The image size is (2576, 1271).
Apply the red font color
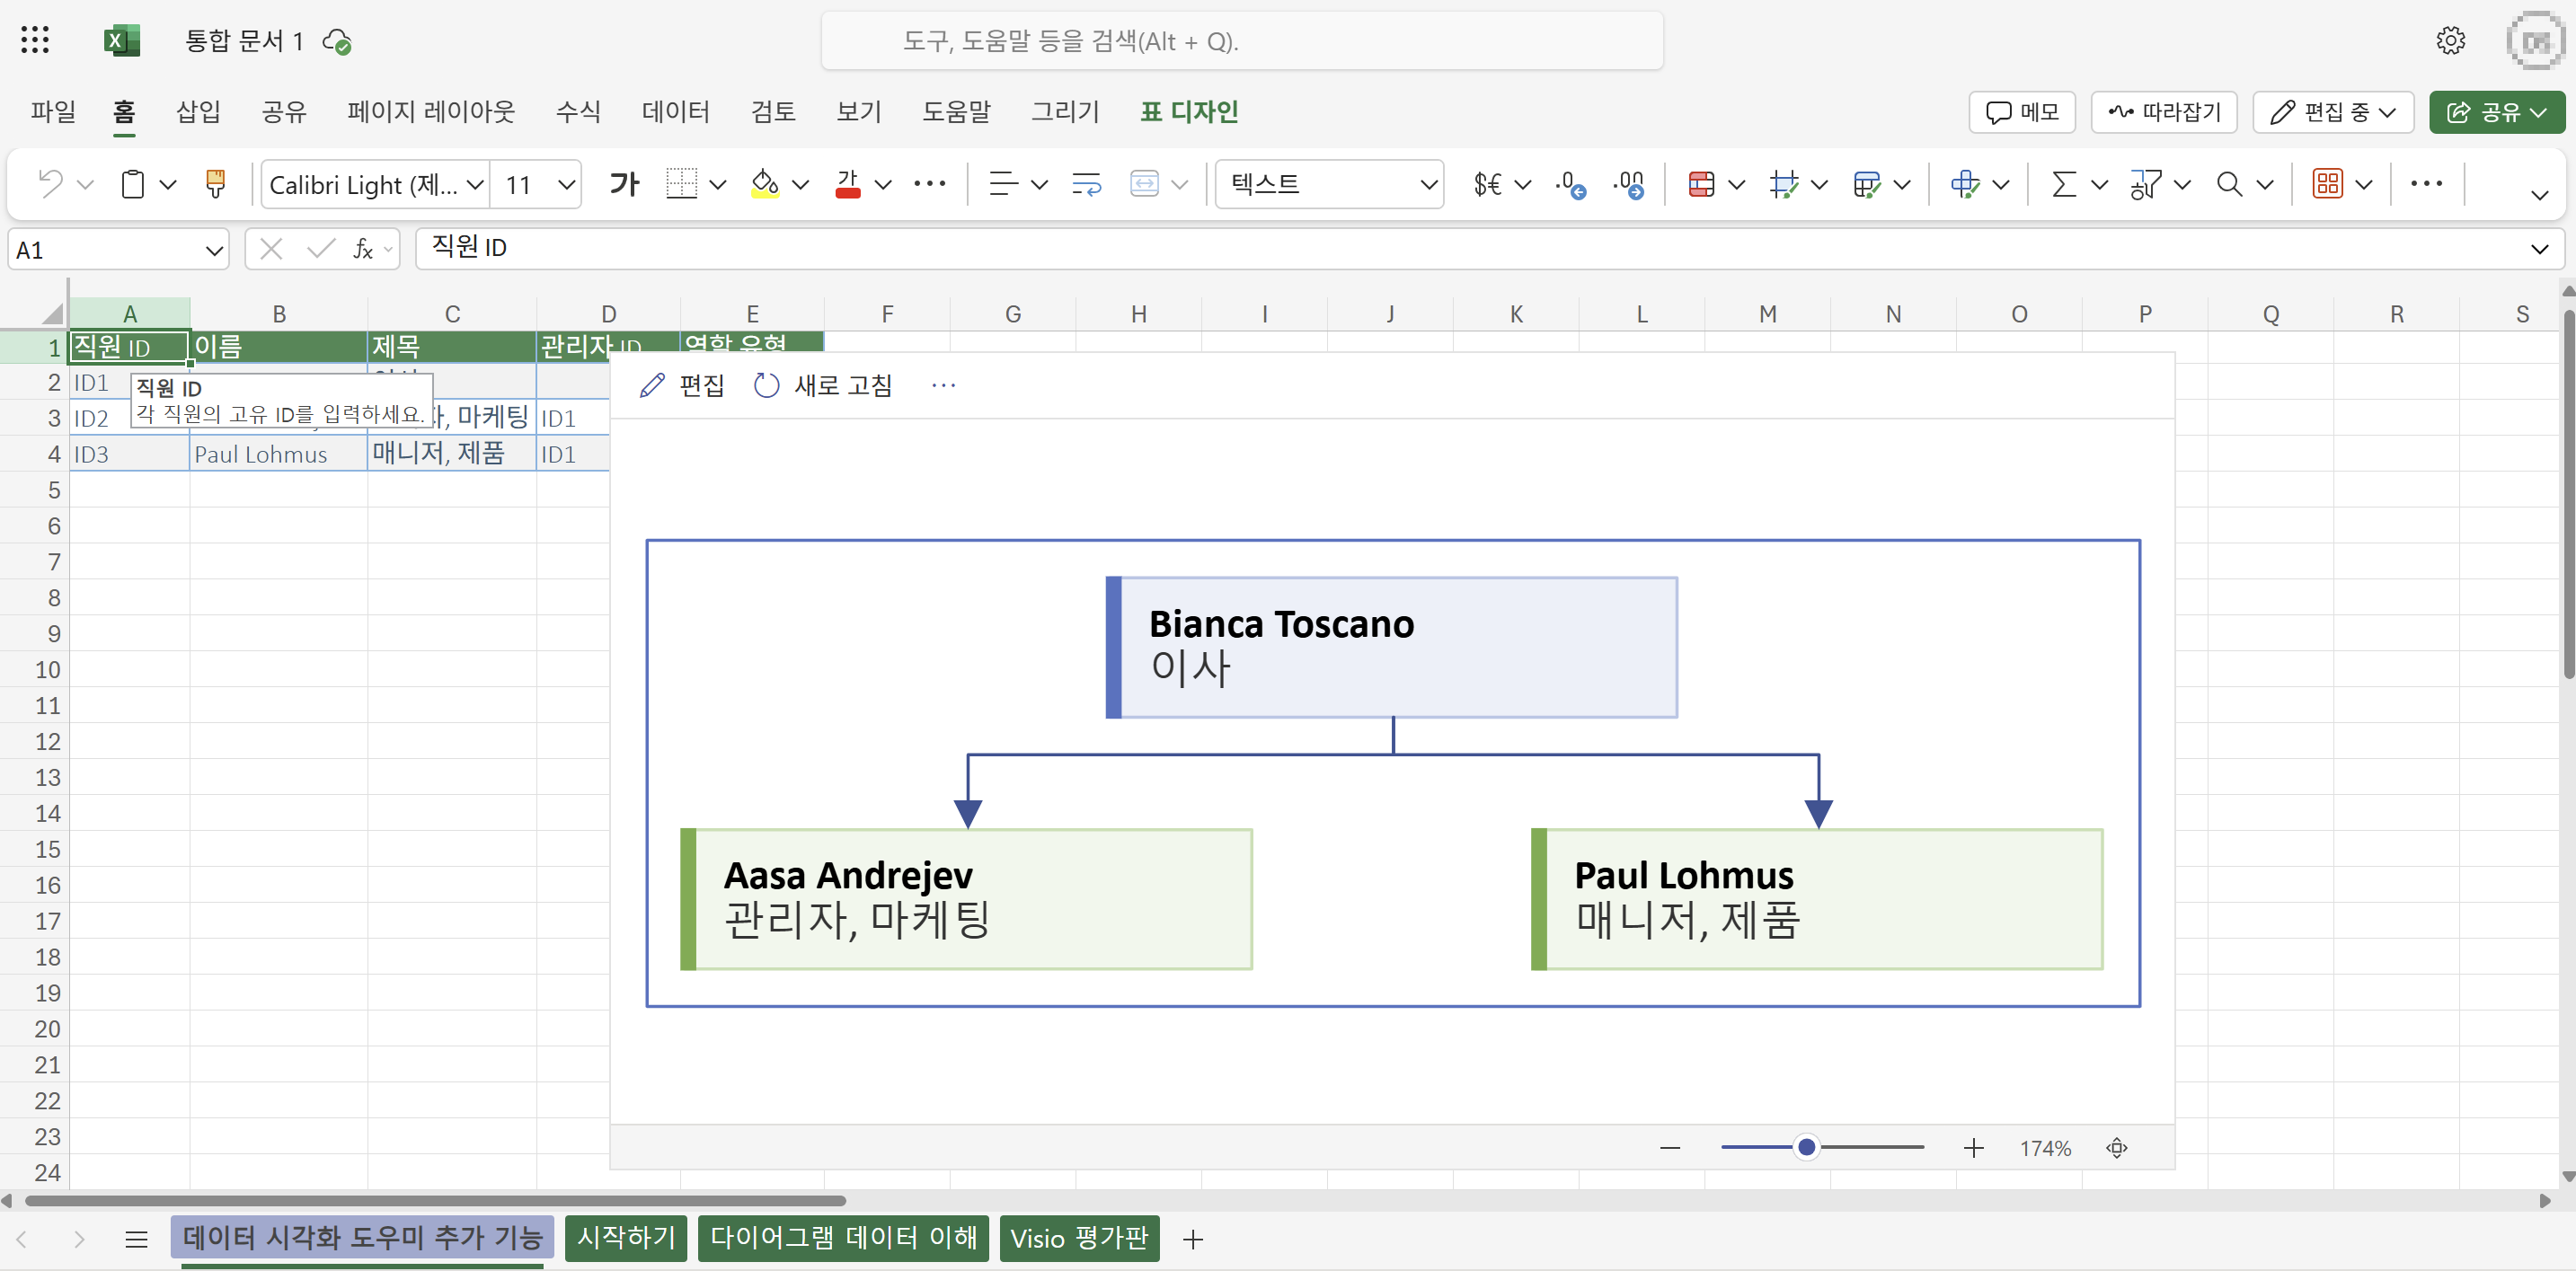click(848, 184)
